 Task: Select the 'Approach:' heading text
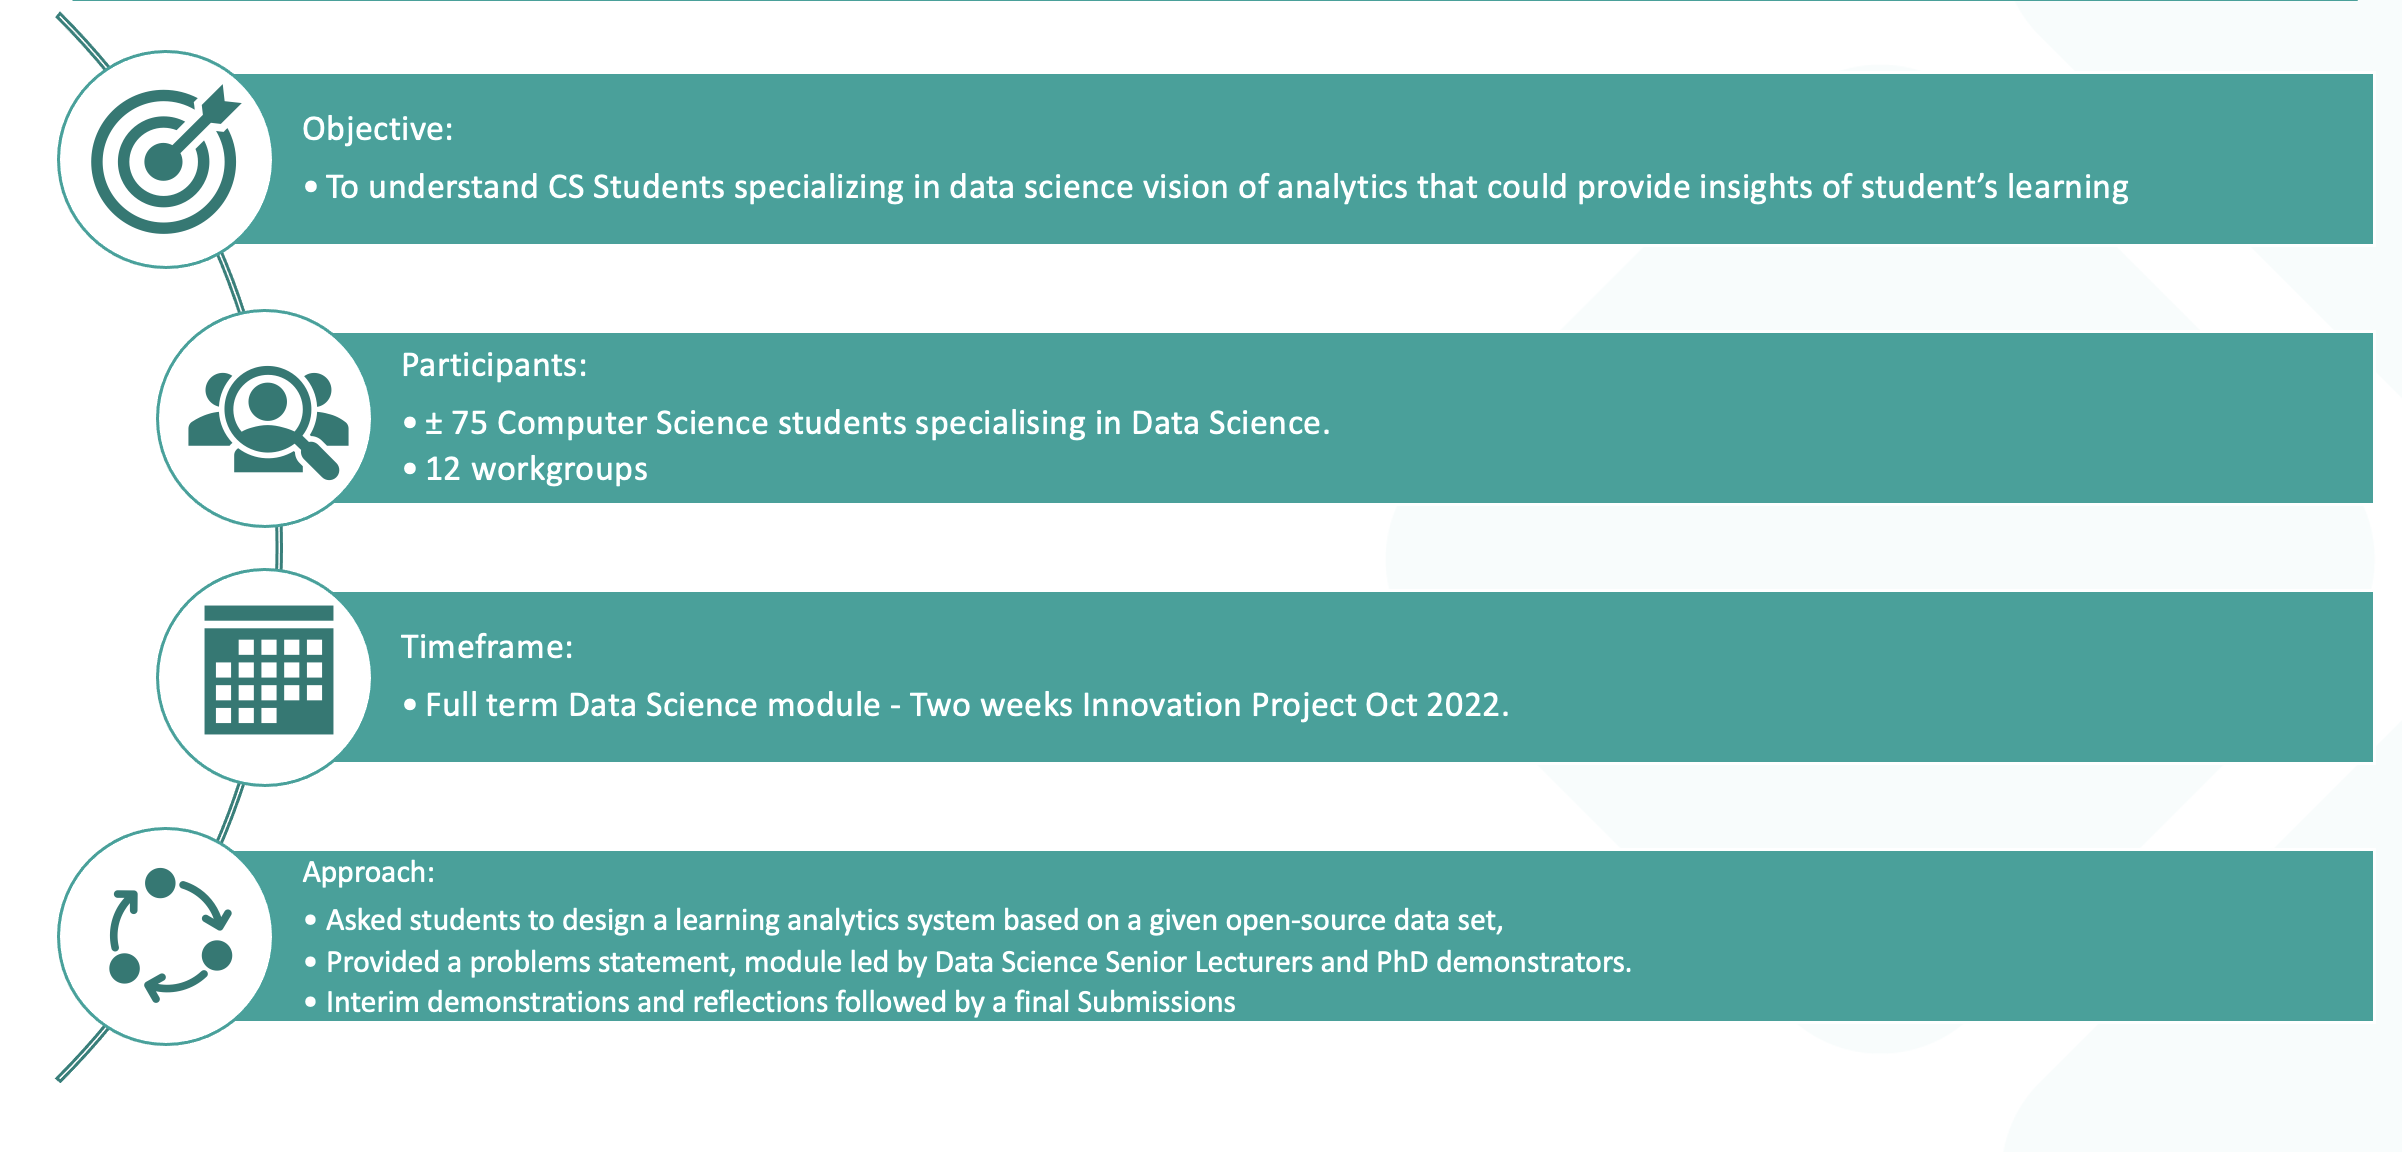click(368, 872)
